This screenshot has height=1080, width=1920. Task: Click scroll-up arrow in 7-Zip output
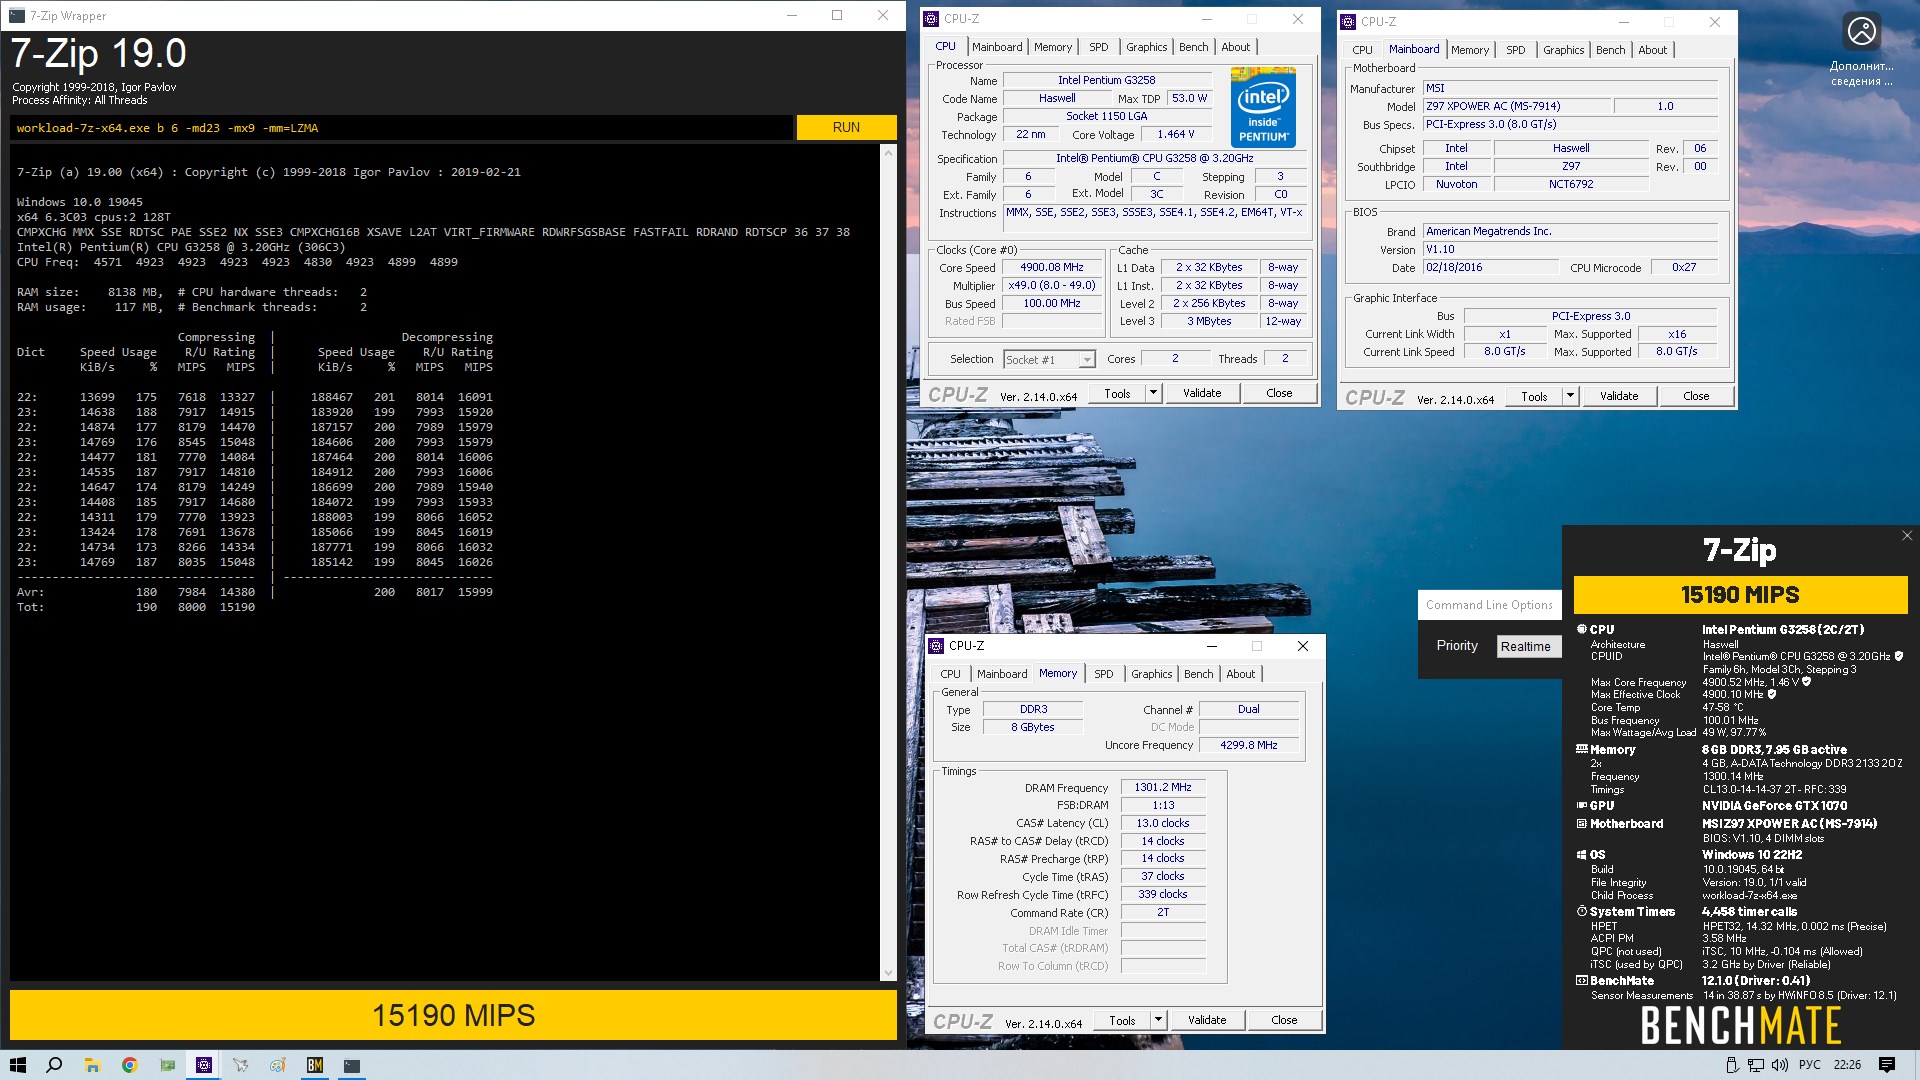pos(888,152)
